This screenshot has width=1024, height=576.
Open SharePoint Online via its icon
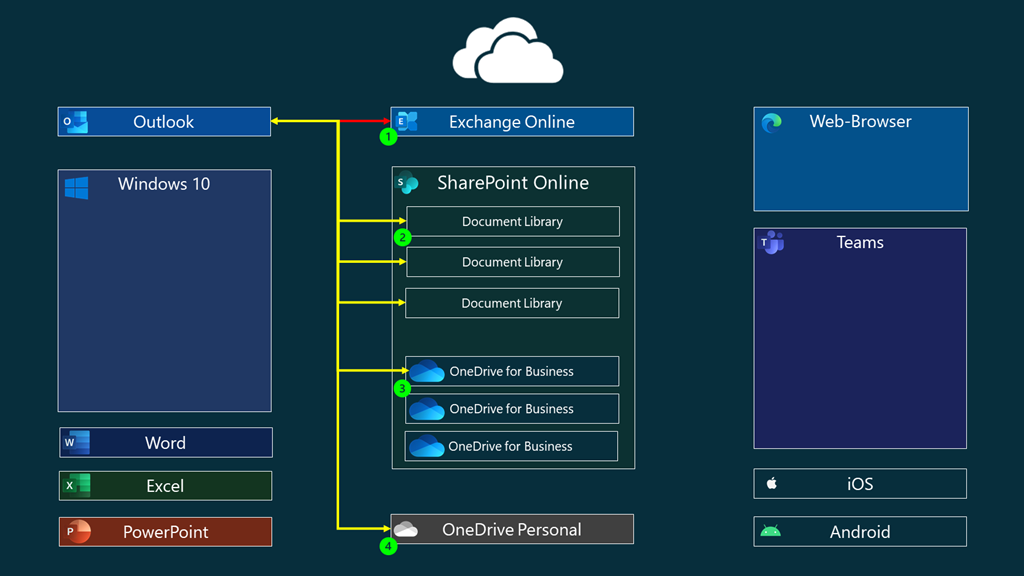click(x=407, y=183)
